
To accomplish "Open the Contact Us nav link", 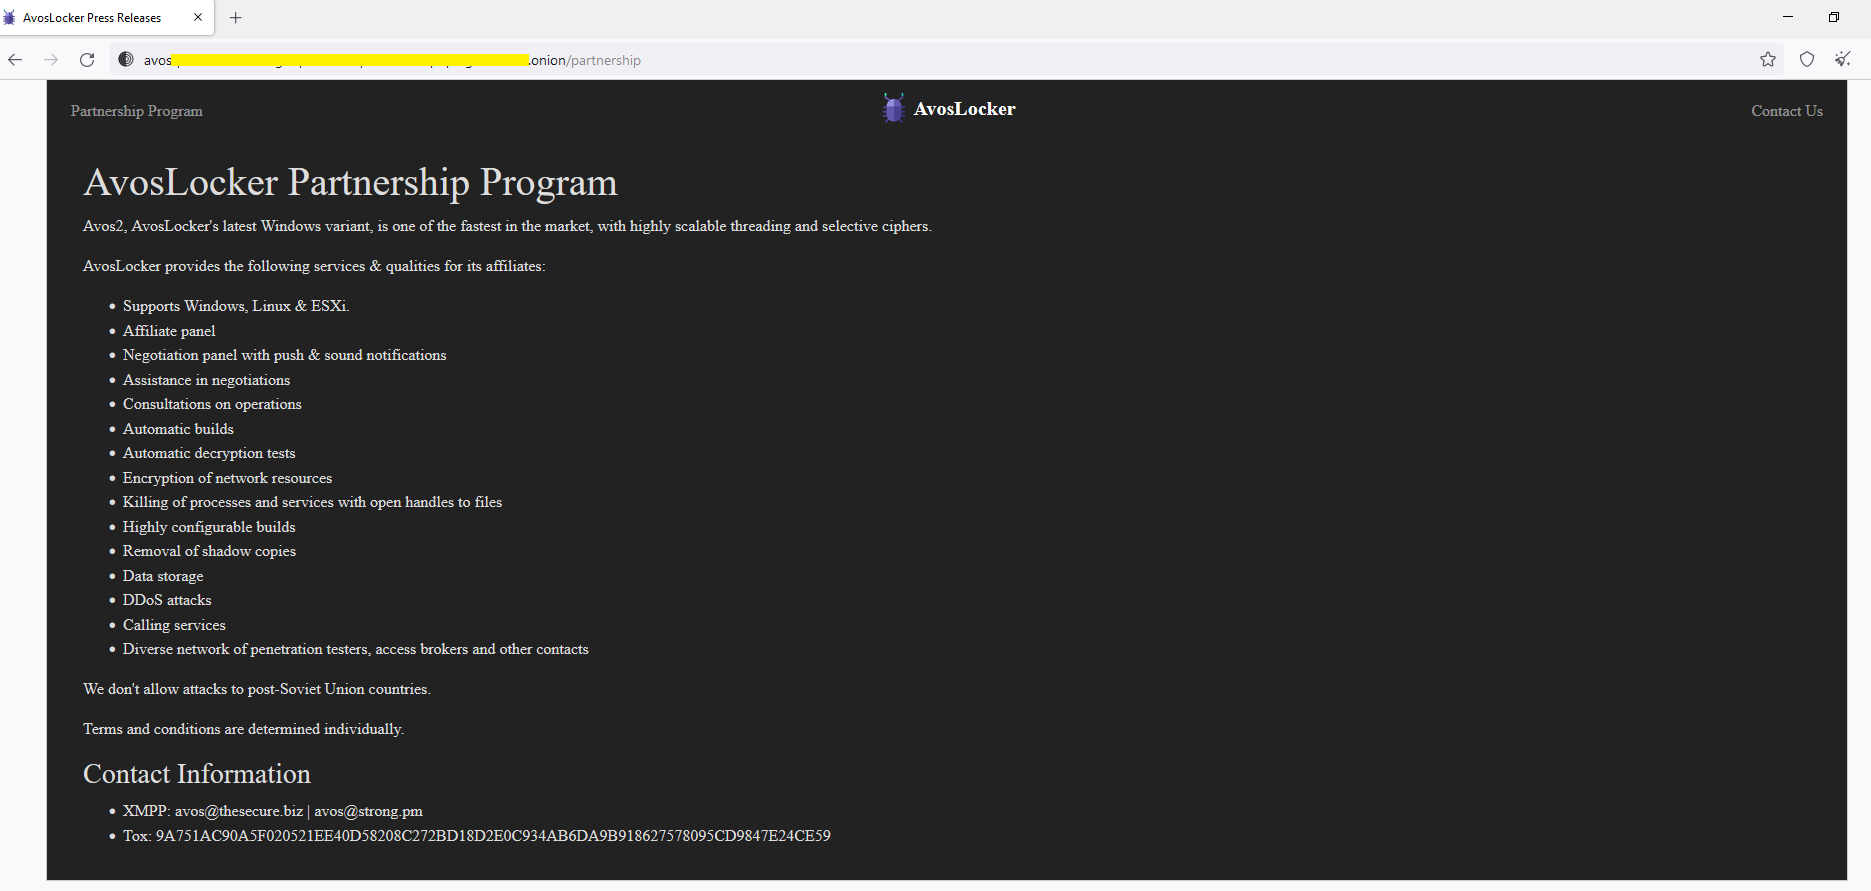I will (x=1787, y=111).
